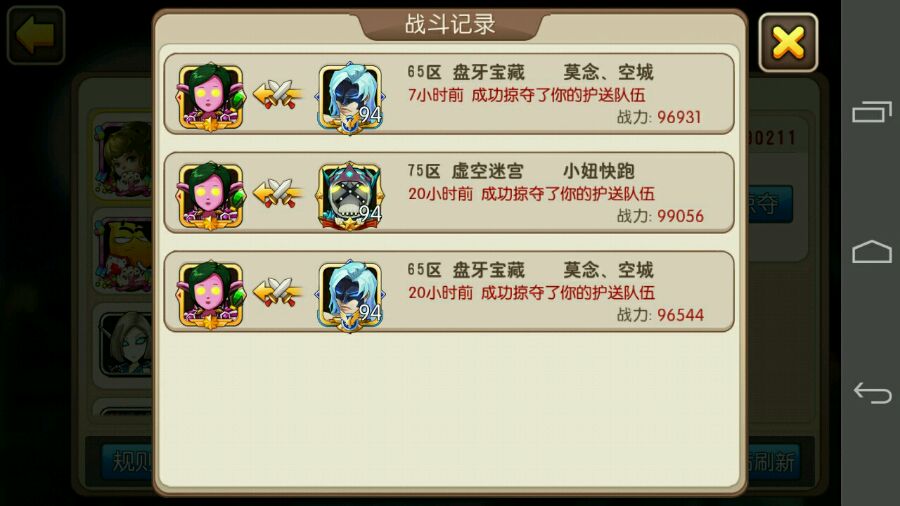Tap green-haired avatar in second record

[211, 196]
